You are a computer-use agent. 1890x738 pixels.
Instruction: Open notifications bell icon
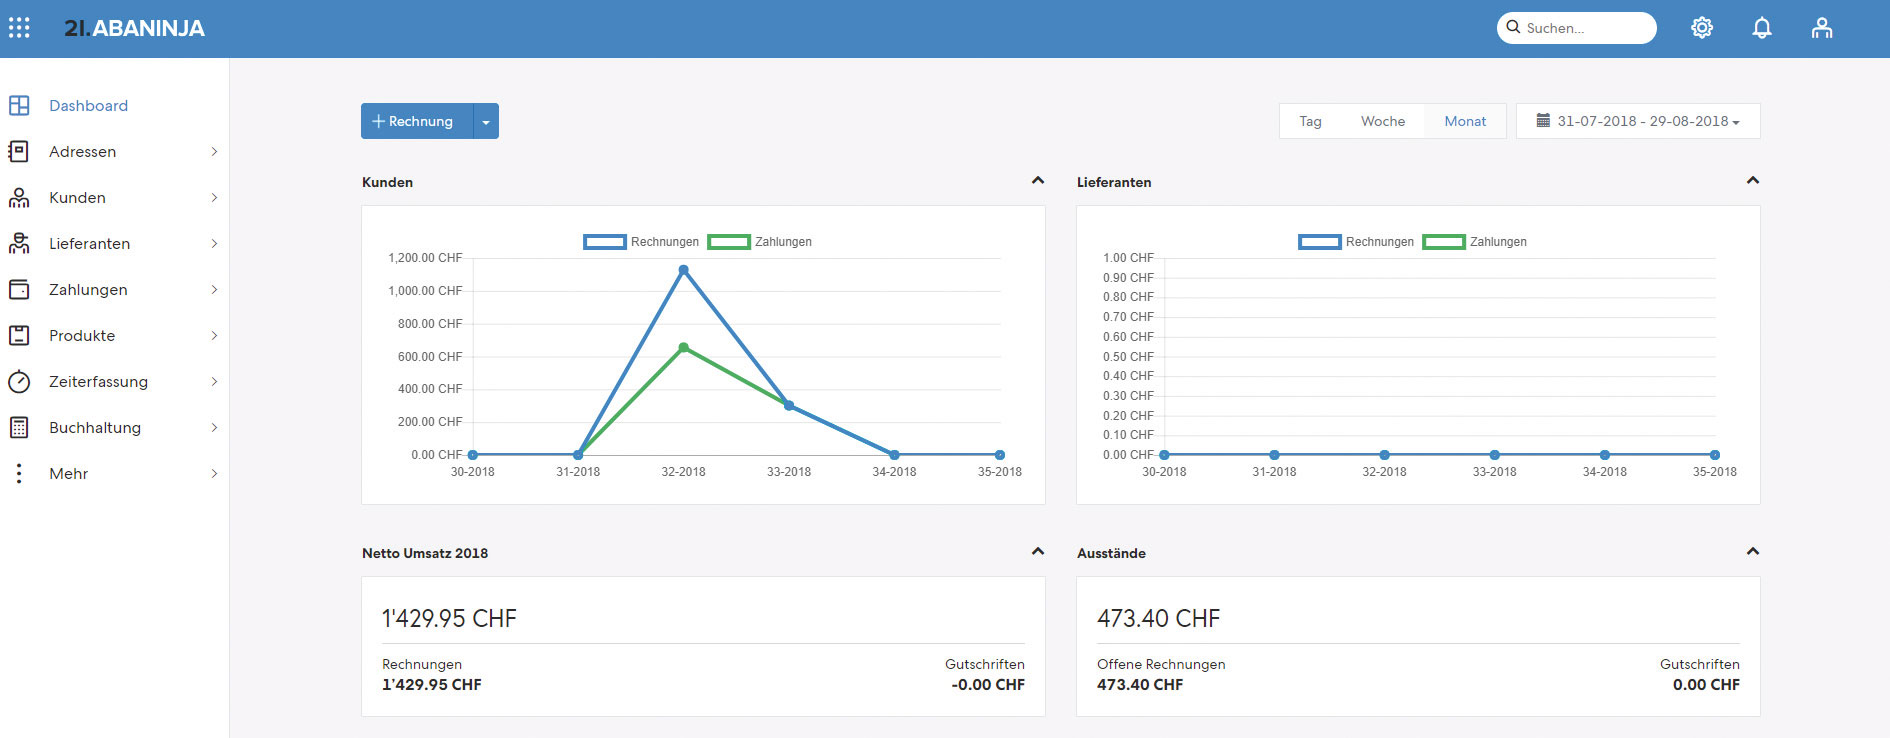tap(1762, 28)
